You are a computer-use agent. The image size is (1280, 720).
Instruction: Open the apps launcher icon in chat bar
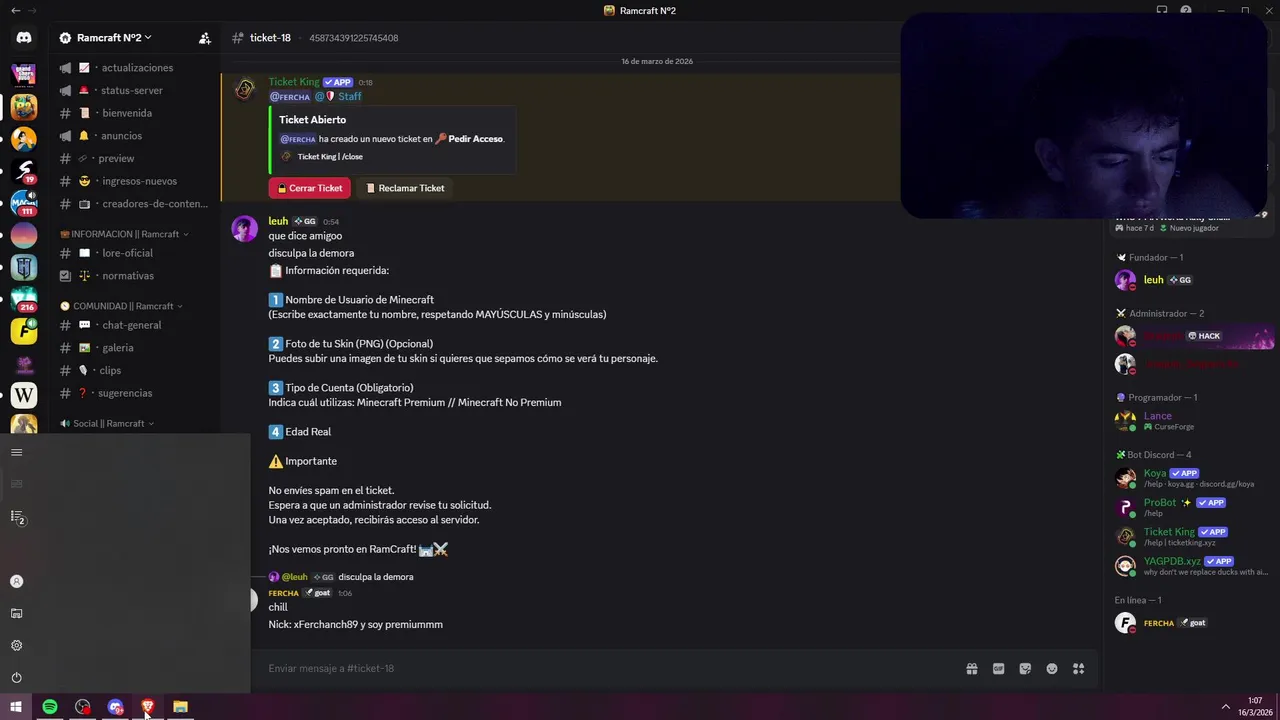(x=1079, y=669)
